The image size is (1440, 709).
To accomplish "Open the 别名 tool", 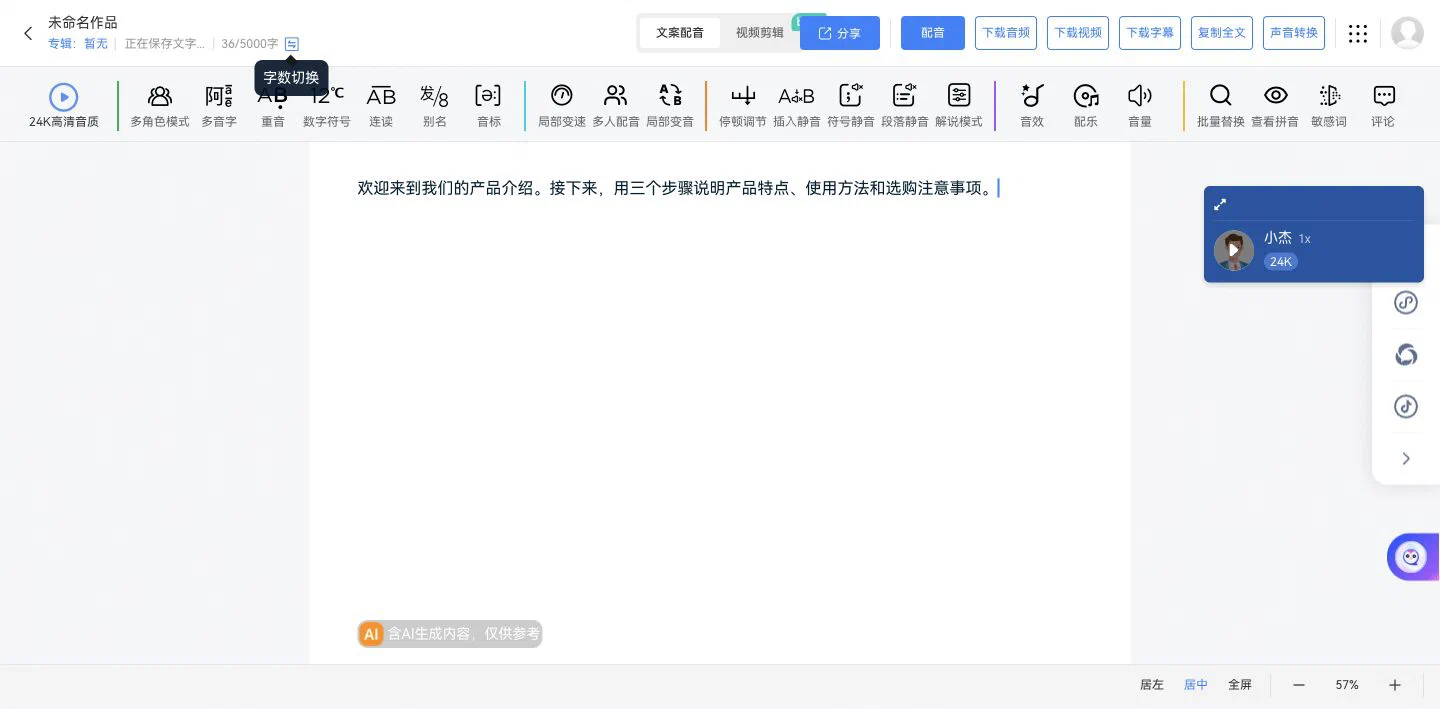I will (435, 106).
